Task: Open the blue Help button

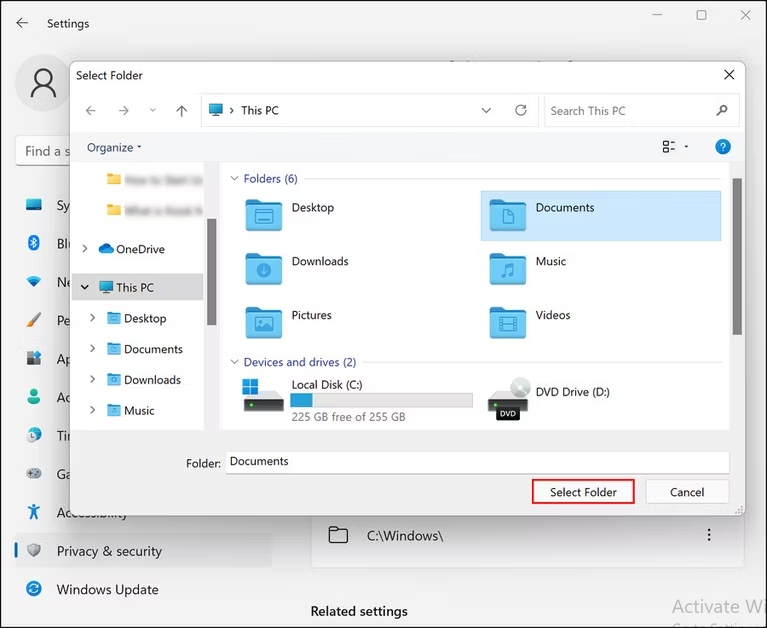Action: [722, 146]
